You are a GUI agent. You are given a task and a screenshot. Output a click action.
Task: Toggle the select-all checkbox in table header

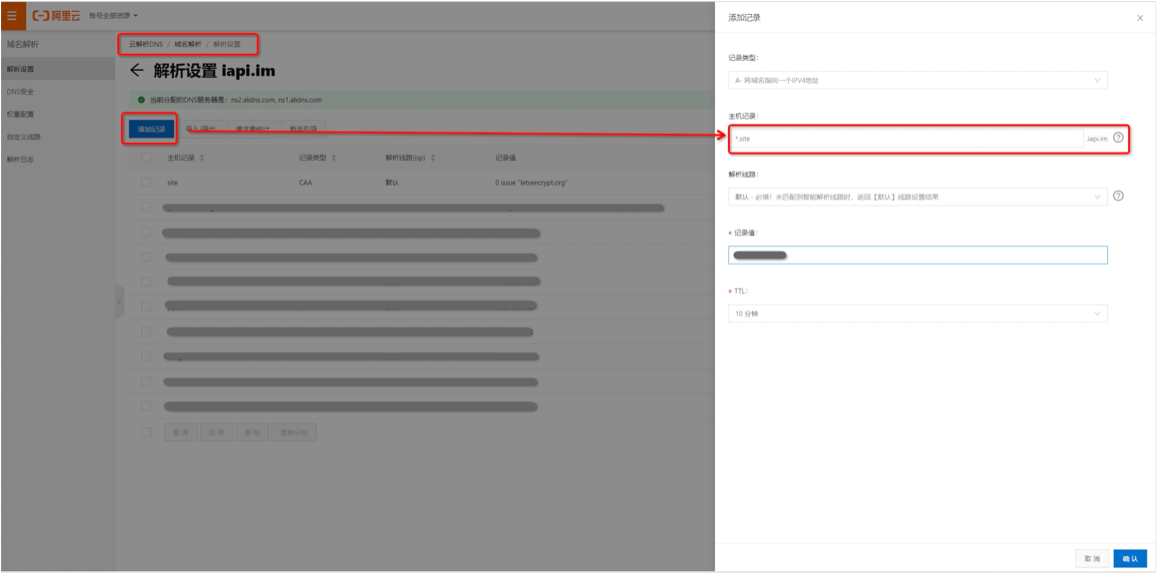click(x=146, y=158)
